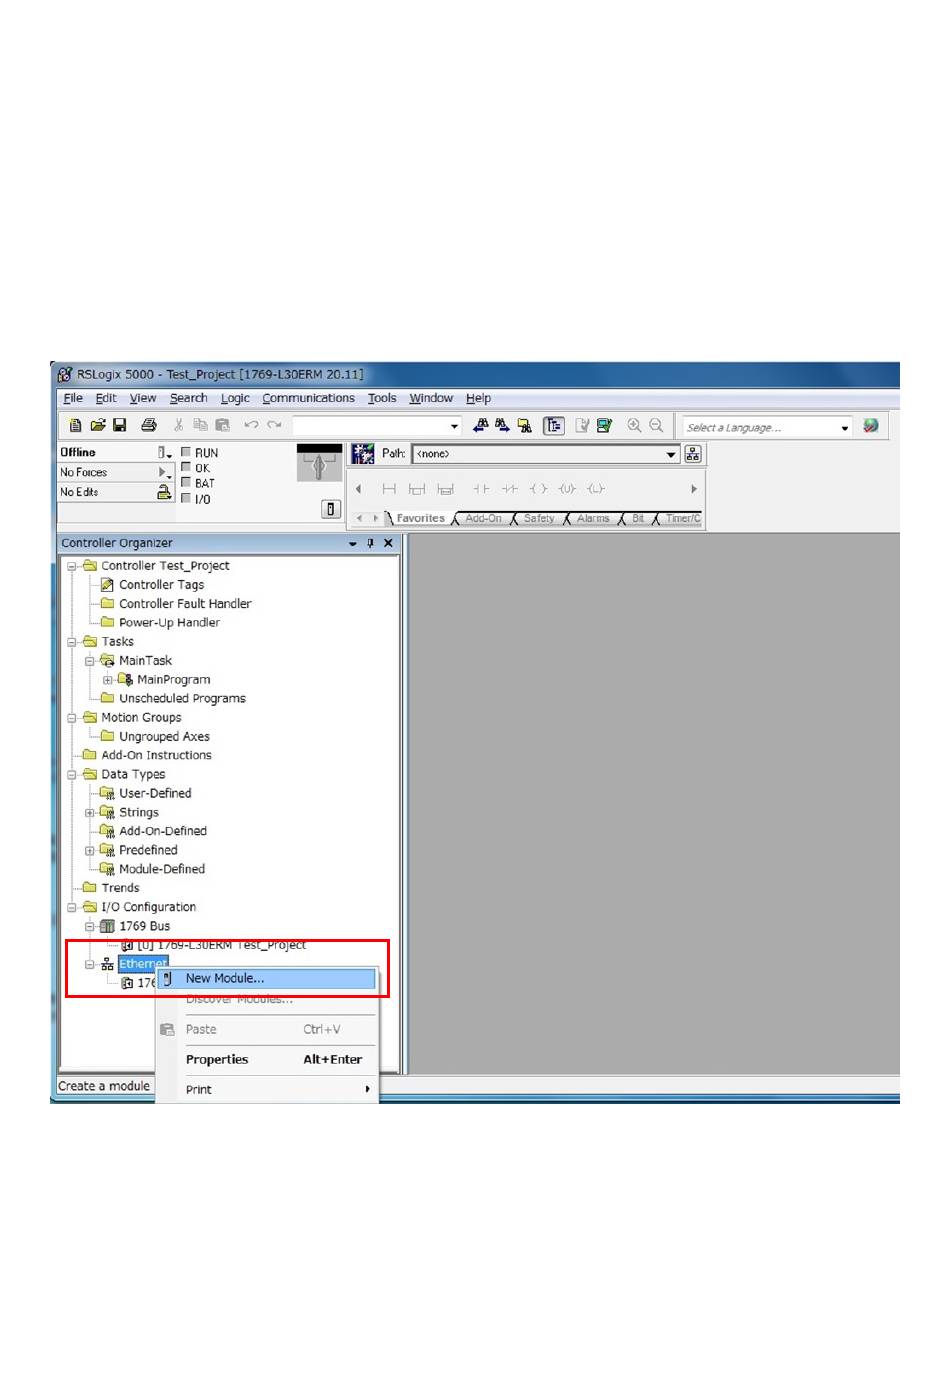The height and width of the screenshot is (1387, 950).
Task: Switch to the Alarms instruction tab
Action: (x=593, y=518)
